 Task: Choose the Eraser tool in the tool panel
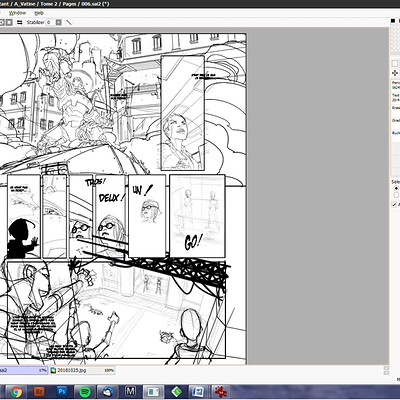click(396, 108)
